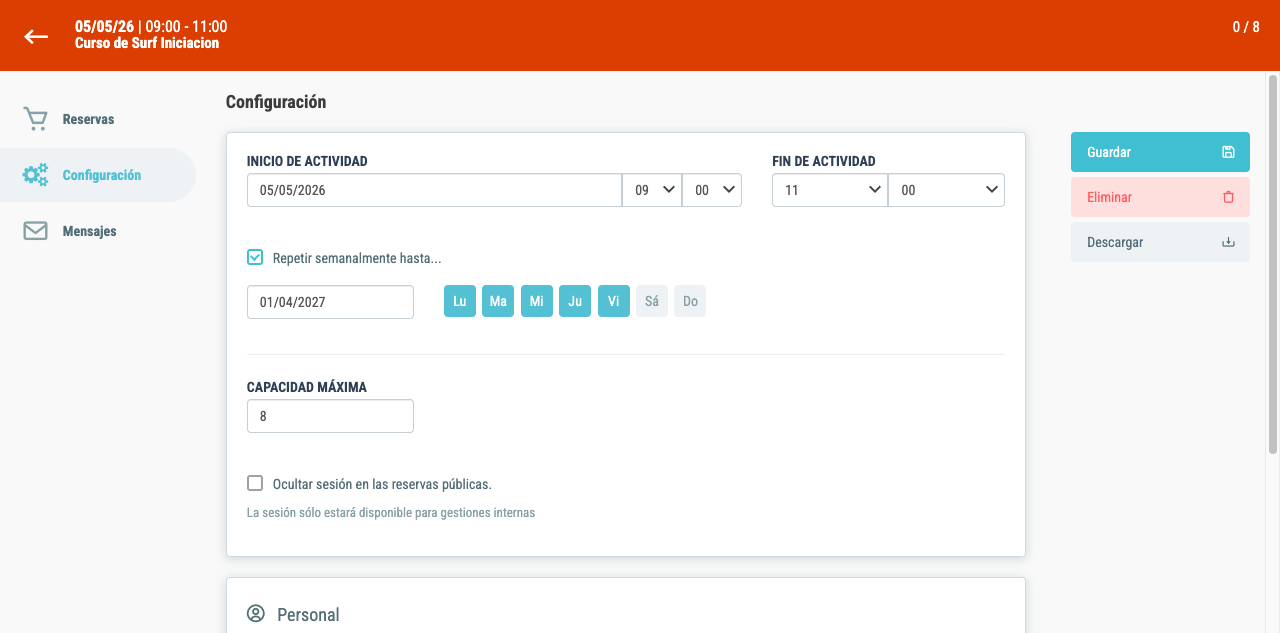Toggle the Vi weekday button
The width and height of the screenshot is (1280, 633).
click(x=614, y=301)
